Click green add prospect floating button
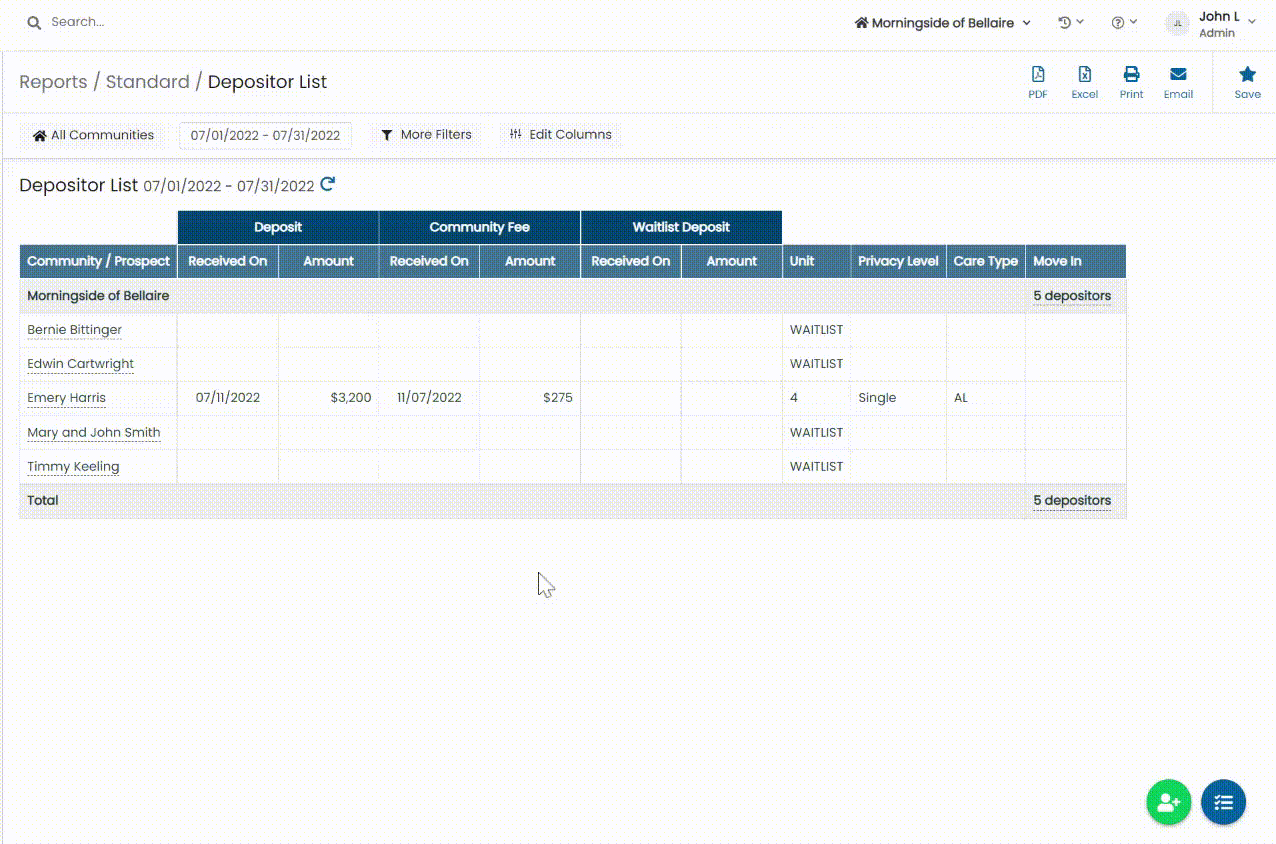This screenshot has width=1276, height=844. pos(1168,802)
